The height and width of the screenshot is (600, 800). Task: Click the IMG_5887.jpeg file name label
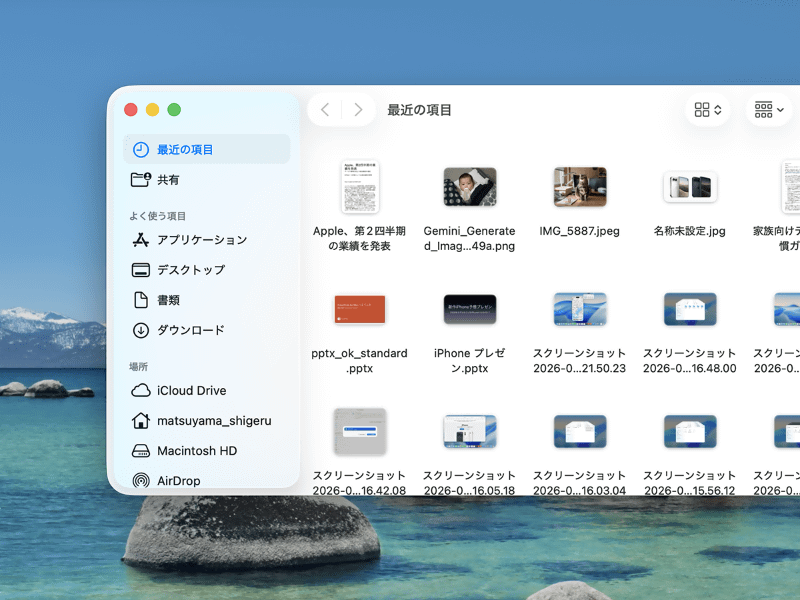580,231
